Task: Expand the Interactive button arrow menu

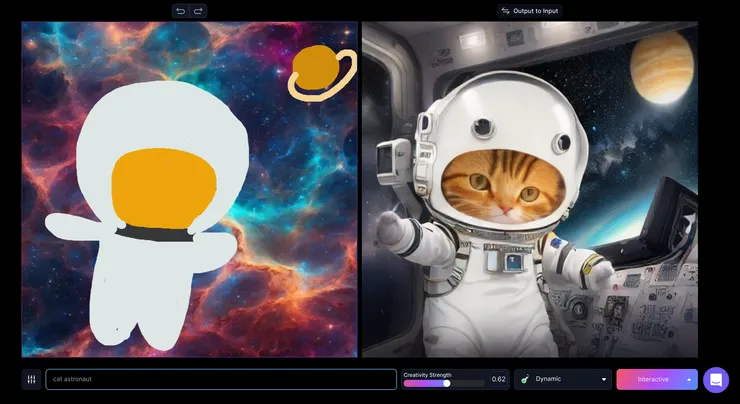Action: pyautogui.click(x=689, y=379)
